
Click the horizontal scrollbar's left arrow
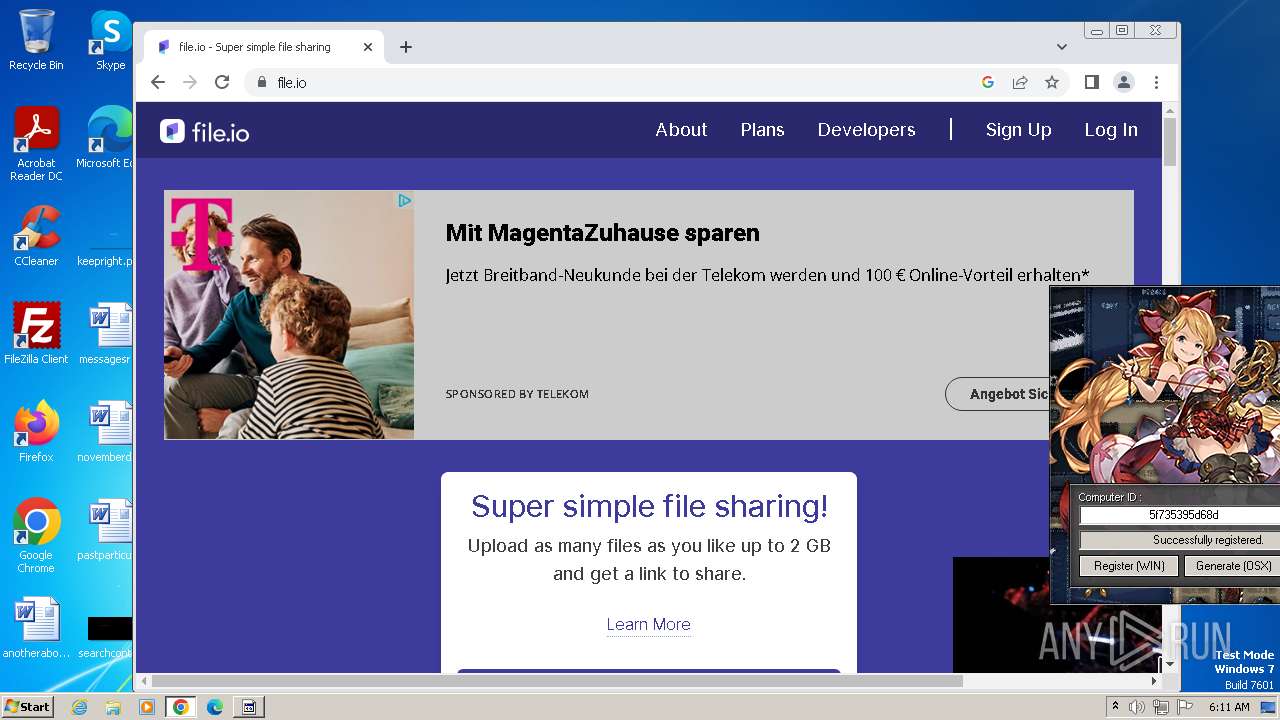coord(143,681)
